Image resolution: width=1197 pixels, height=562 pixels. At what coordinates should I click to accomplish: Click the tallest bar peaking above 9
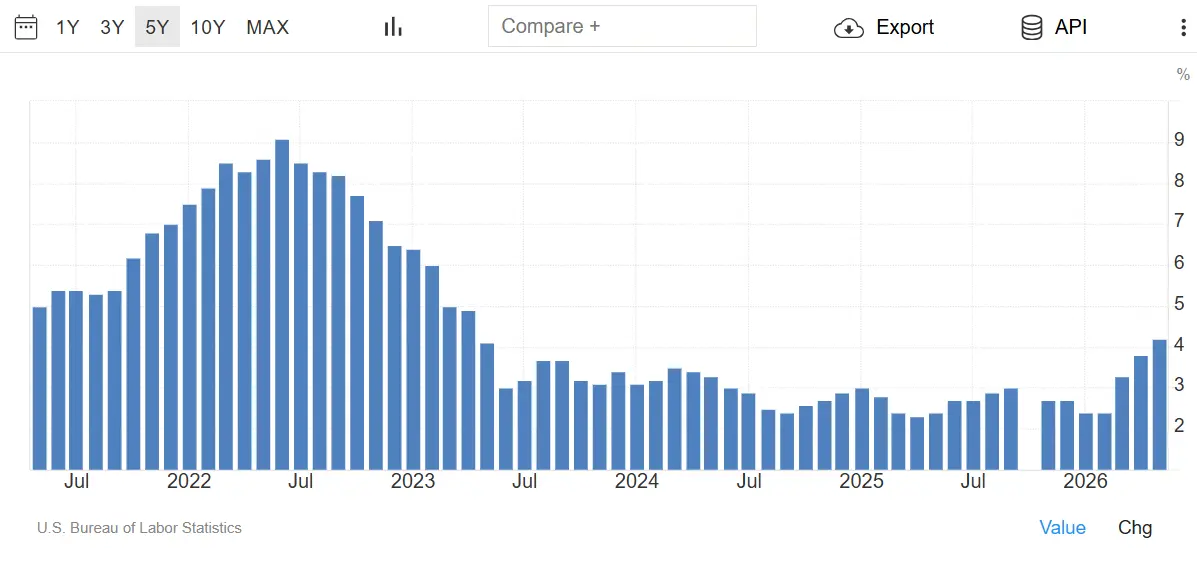(282, 305)
